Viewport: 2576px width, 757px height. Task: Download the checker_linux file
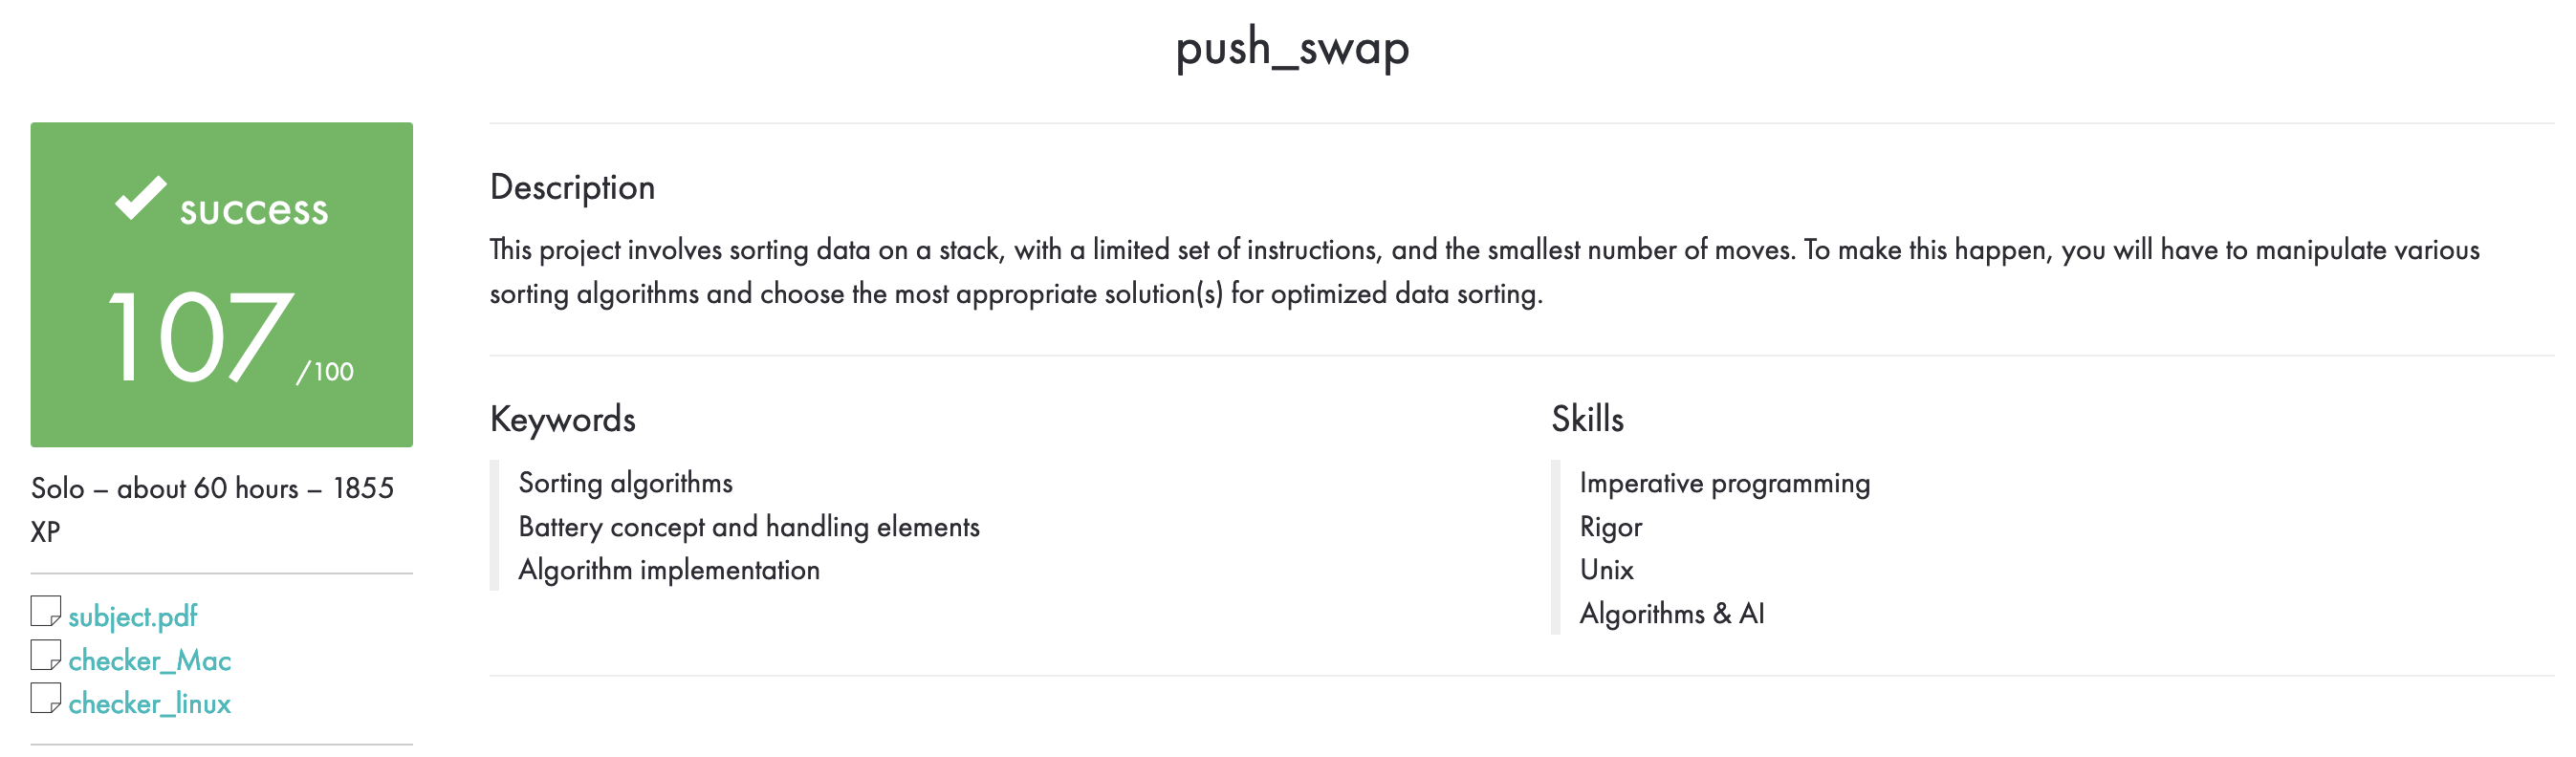(149, 704)
